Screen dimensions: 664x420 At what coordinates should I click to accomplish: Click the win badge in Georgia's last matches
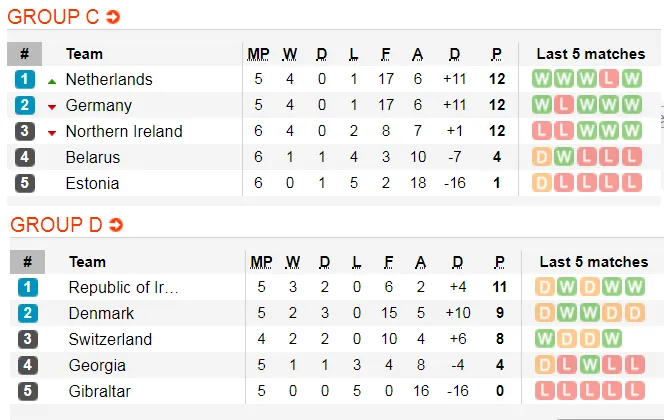[589, 365]
